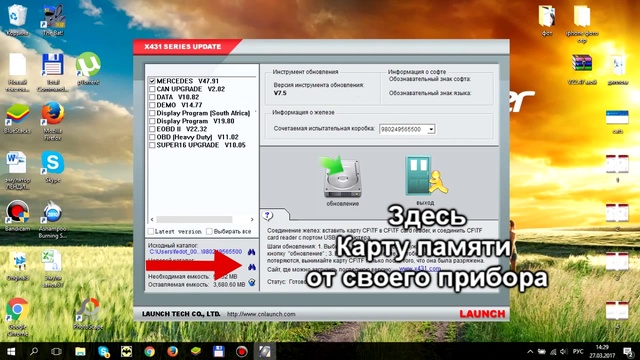Viewport: 640px width, 360px height.
Task: Click the volume tray icon
Action: 564,351
